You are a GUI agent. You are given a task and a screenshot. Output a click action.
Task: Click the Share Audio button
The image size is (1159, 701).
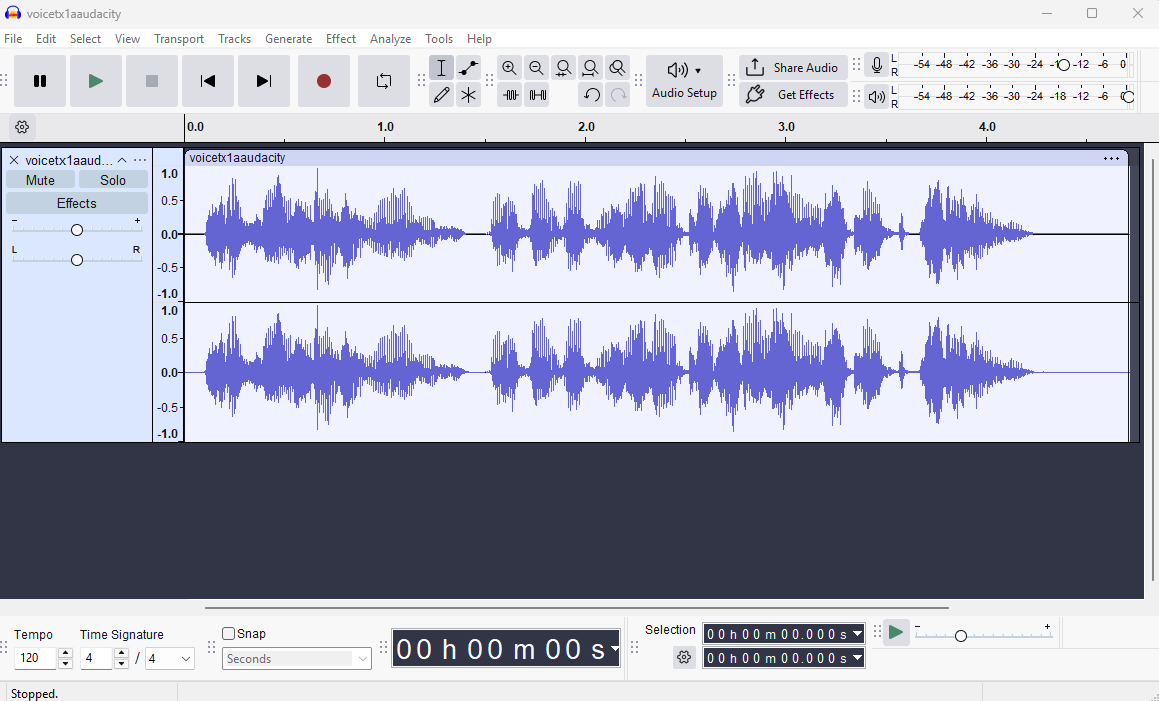click(x=794, y=68)
